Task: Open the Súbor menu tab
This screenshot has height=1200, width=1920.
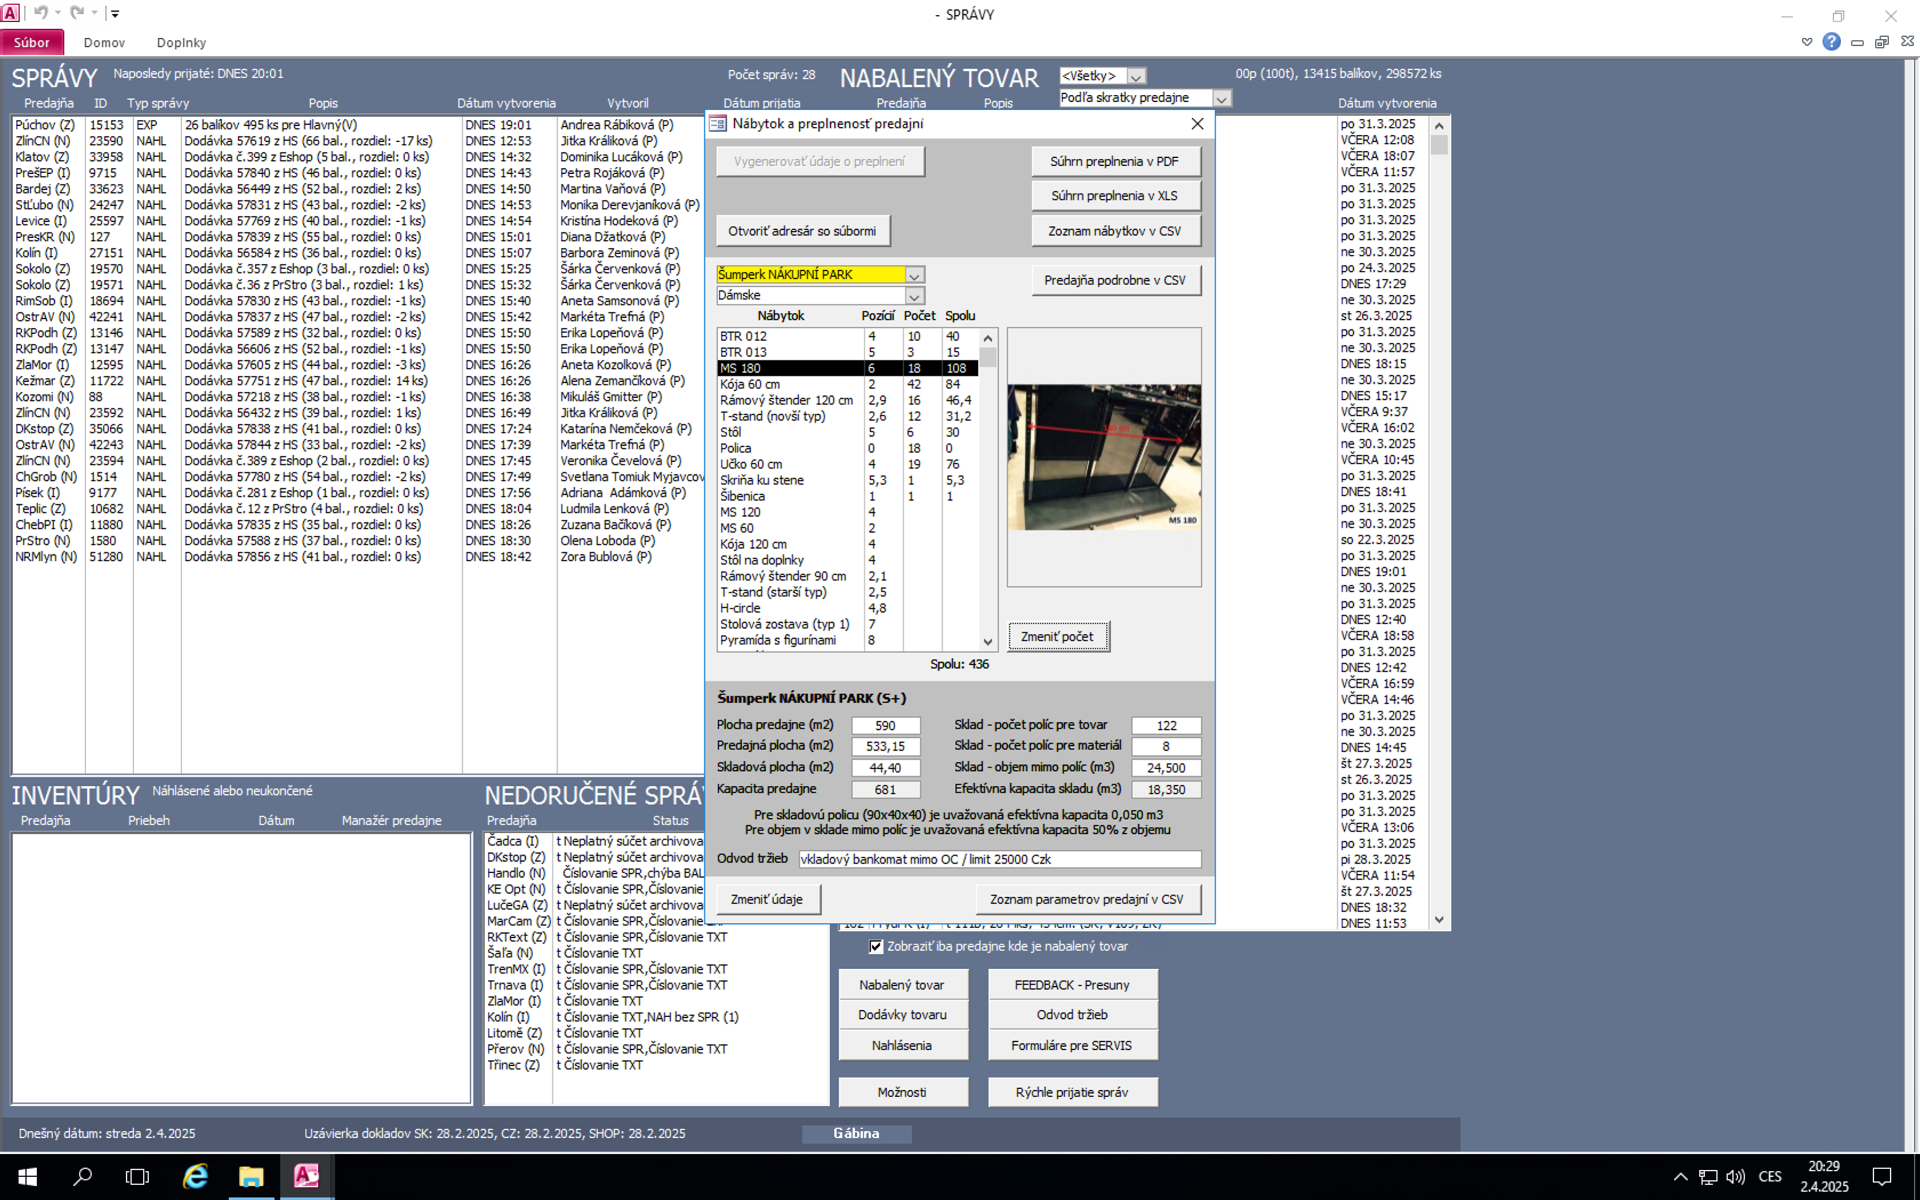Action: (x=32, y=42)
